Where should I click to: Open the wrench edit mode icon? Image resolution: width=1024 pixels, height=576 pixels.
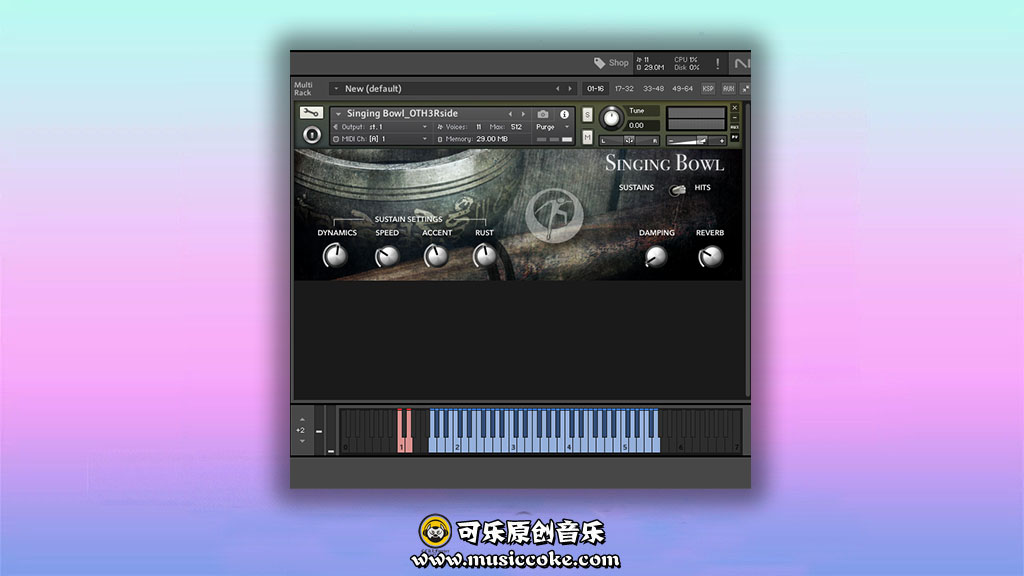(311, 112)
